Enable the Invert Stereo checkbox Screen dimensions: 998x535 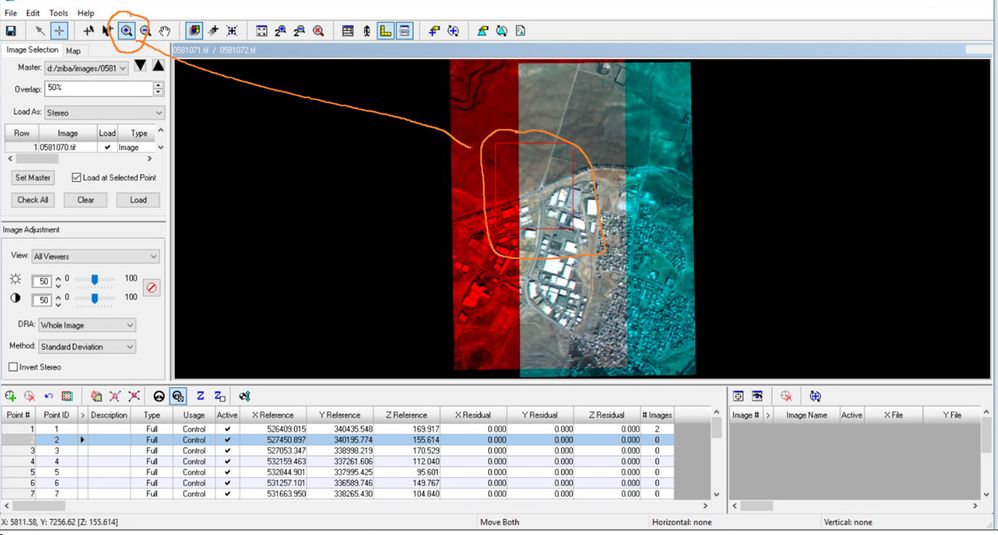click(13, 367)
